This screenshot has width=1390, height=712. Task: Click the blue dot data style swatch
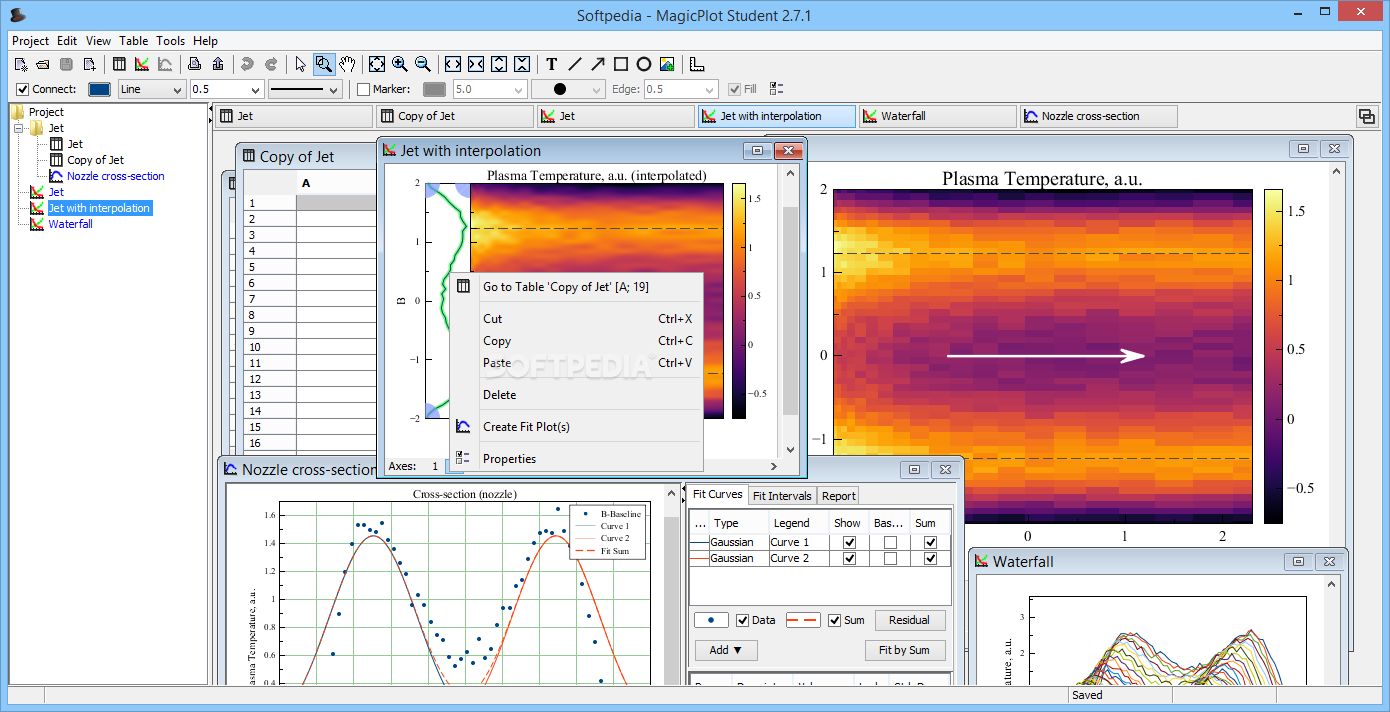[x=711, y=620]
